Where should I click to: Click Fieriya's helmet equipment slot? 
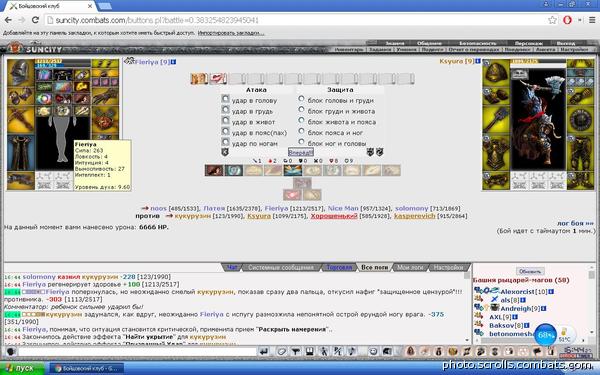[21, 72]
